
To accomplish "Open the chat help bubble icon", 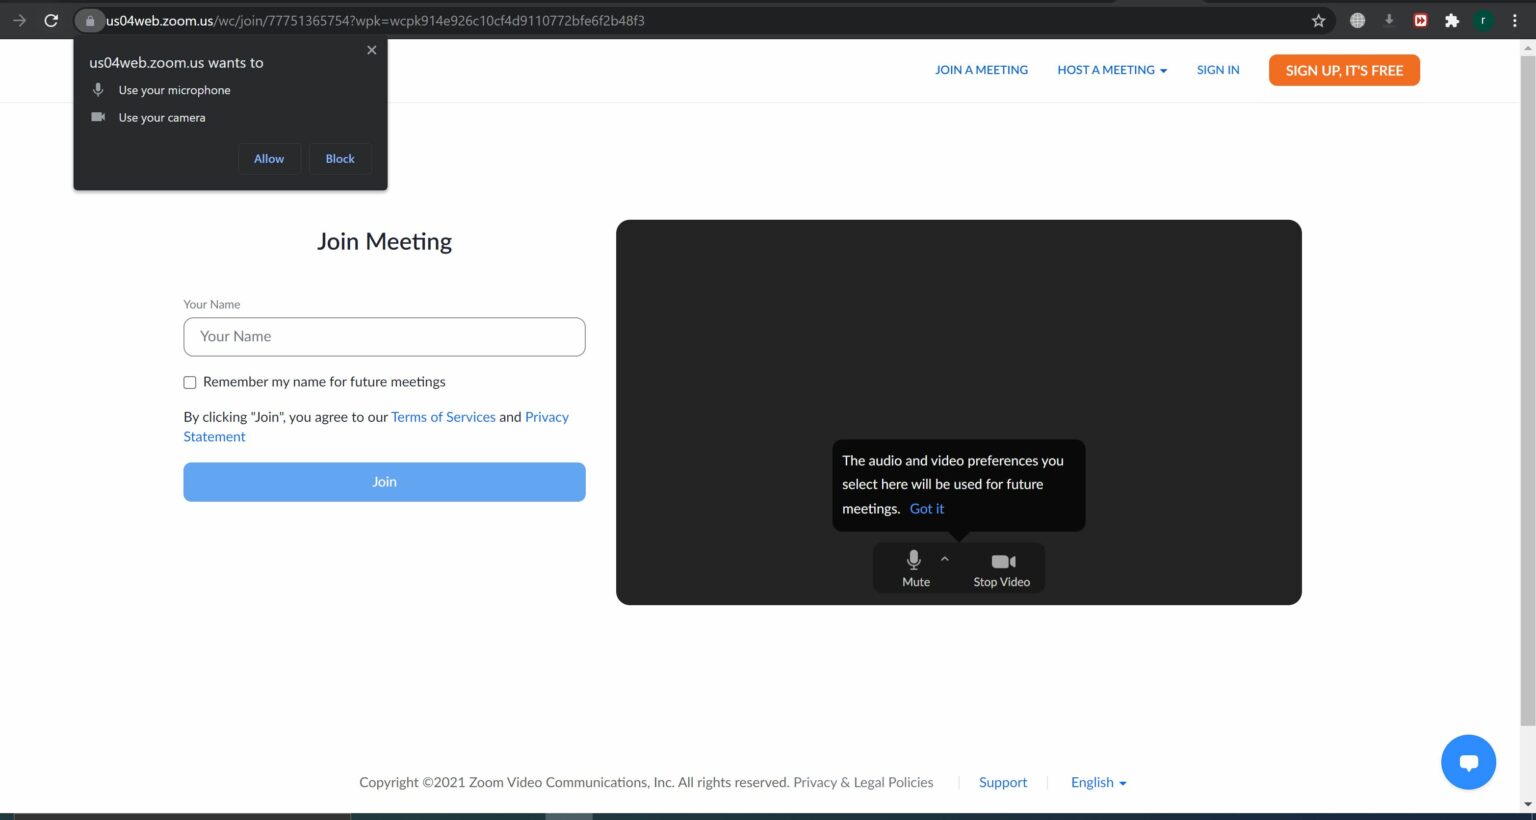I will pos(1468,762).
